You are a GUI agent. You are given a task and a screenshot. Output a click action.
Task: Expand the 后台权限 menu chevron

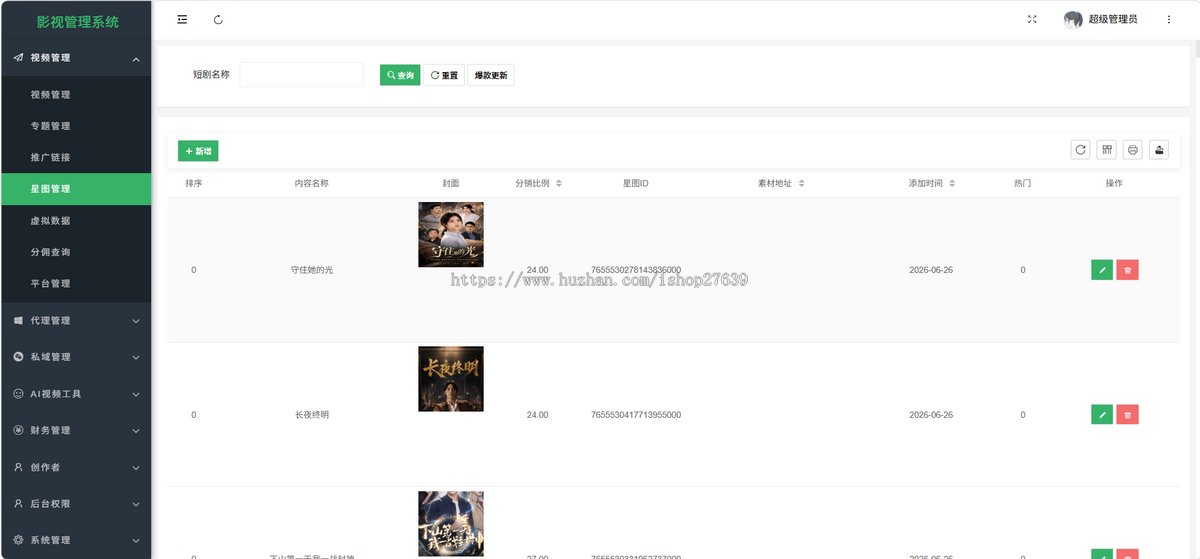point(136,504)
